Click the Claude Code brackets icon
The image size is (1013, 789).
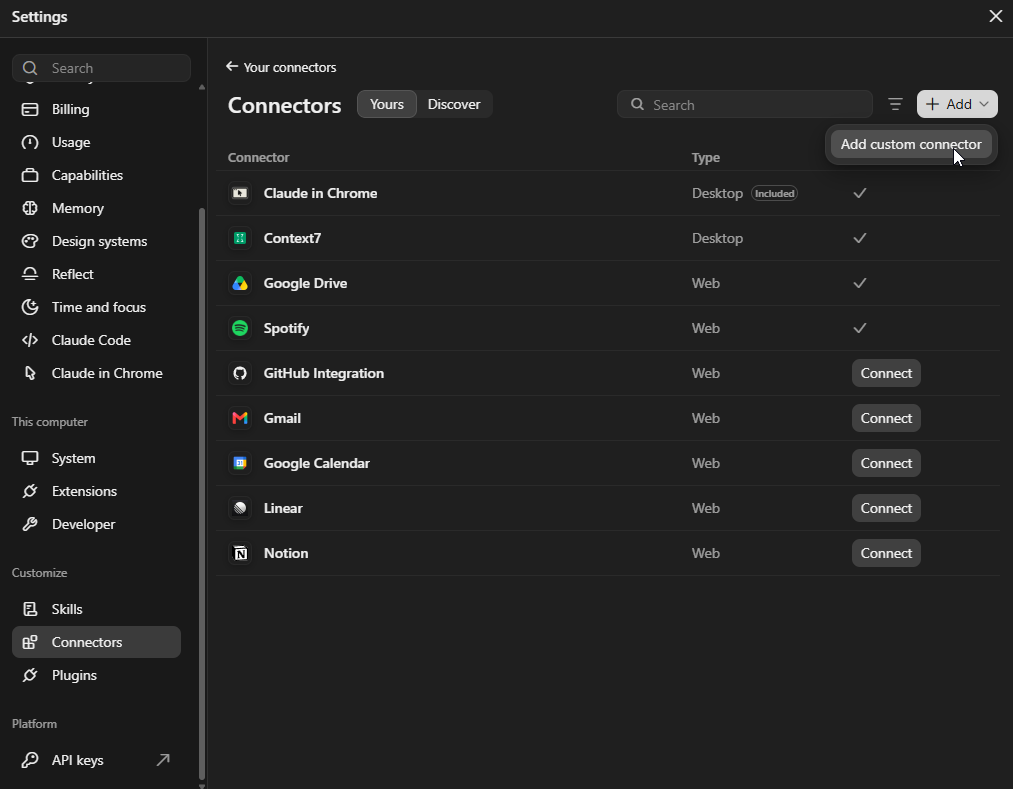tap(30, 340)
